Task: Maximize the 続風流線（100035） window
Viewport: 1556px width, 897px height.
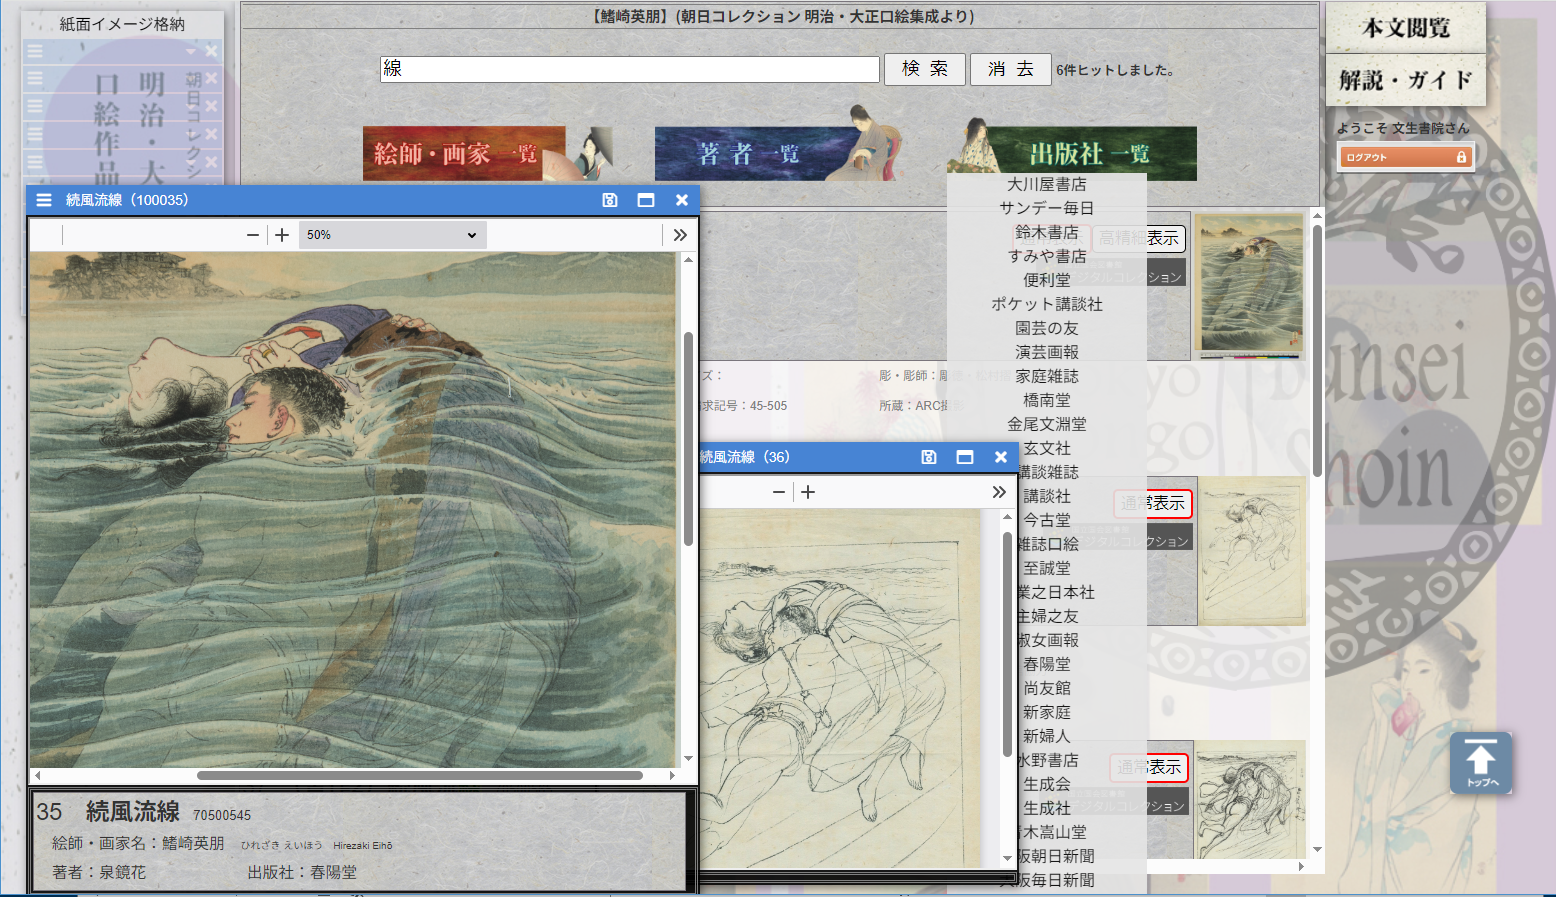Action: click(646, 200)
